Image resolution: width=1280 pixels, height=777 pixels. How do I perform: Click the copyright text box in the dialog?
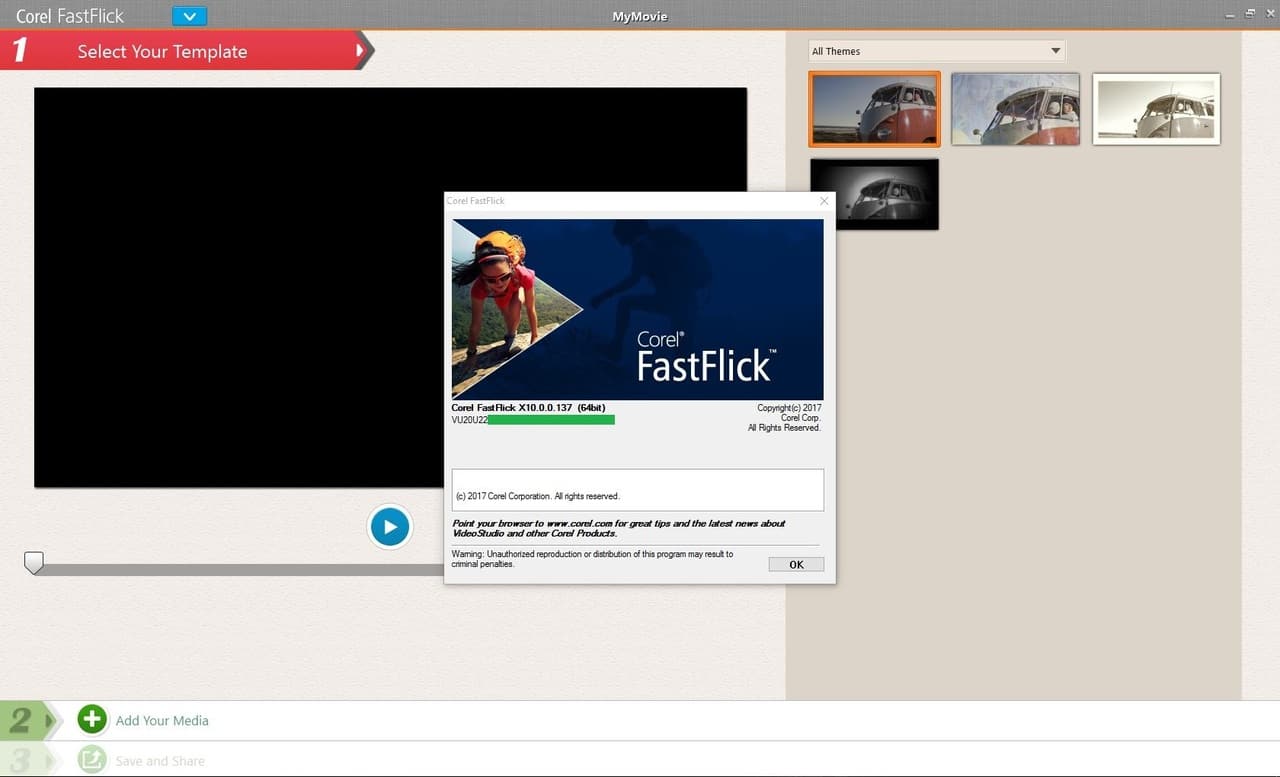(x=638, y=490)
